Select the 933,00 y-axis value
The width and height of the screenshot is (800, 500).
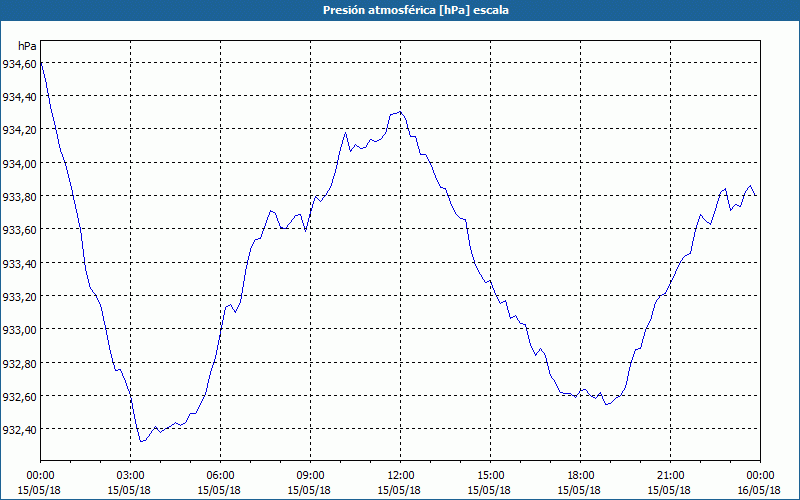pos(19,330)
